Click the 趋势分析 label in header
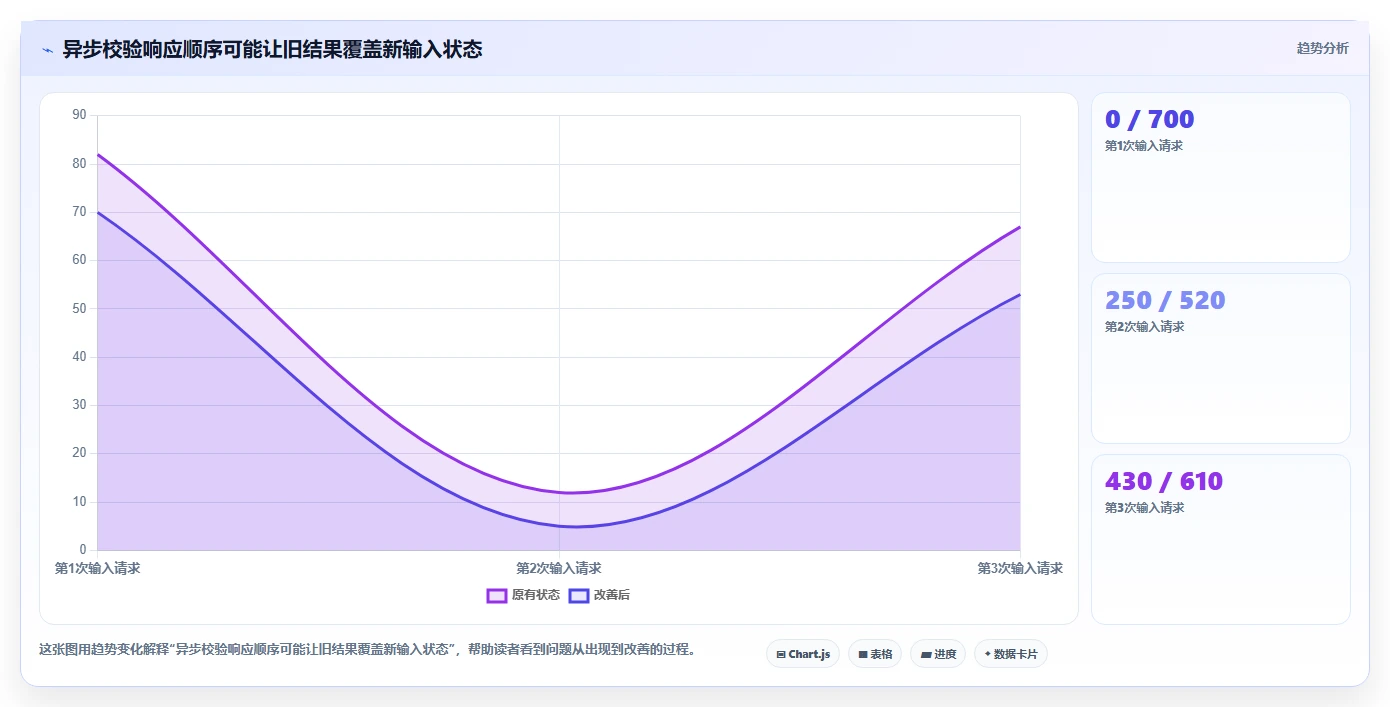Screen dimensions: 1390x707 [1322, 48]
